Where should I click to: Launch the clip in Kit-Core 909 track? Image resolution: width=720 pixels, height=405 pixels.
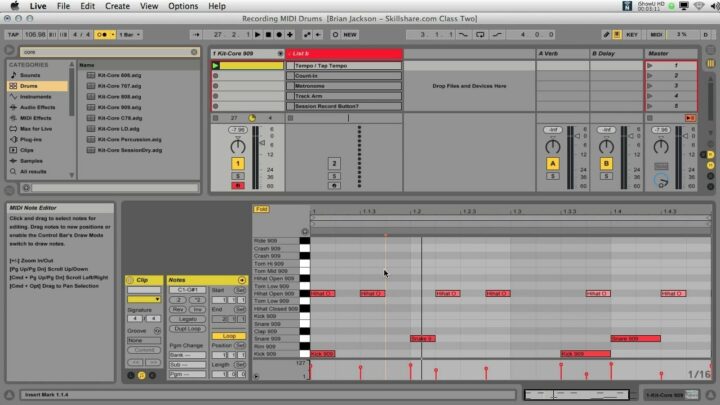(x=216, y=65)
